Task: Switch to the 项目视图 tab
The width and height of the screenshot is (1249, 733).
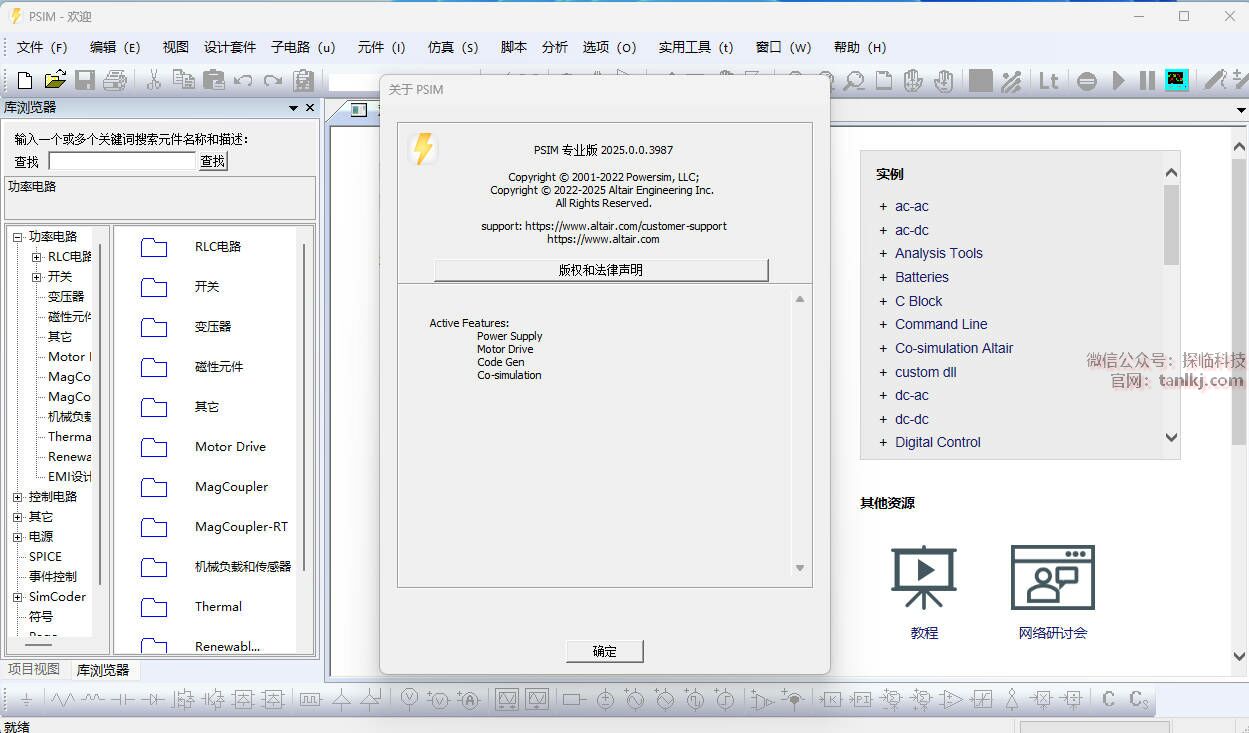Action: [x=34, y=669]
